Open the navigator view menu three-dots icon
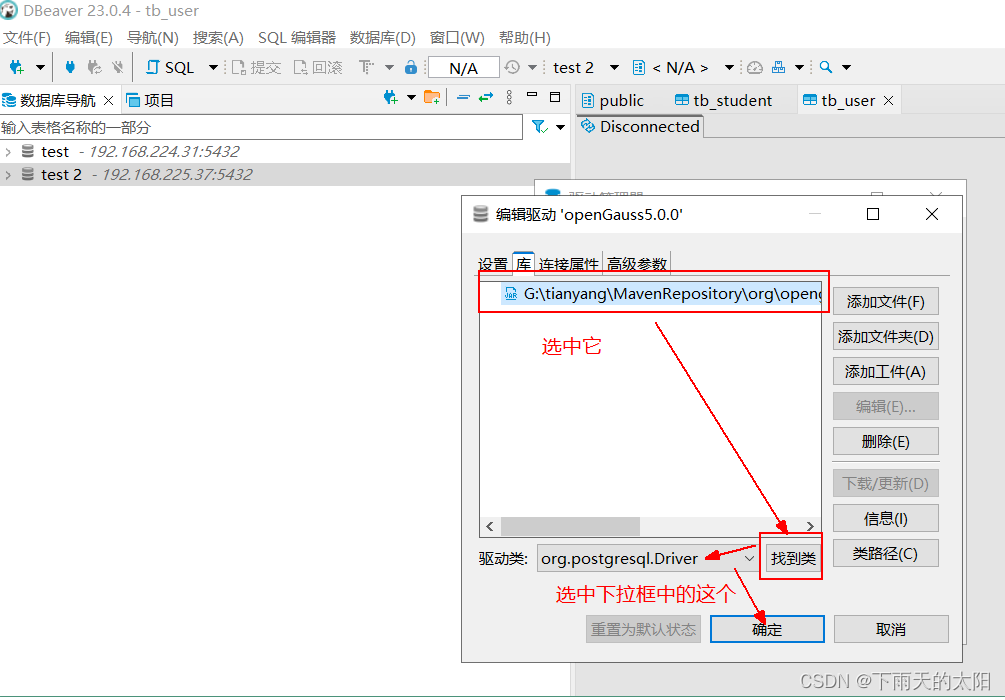Image resolution: width=1005 pixels, height=700 pixels. coord(509,97)
